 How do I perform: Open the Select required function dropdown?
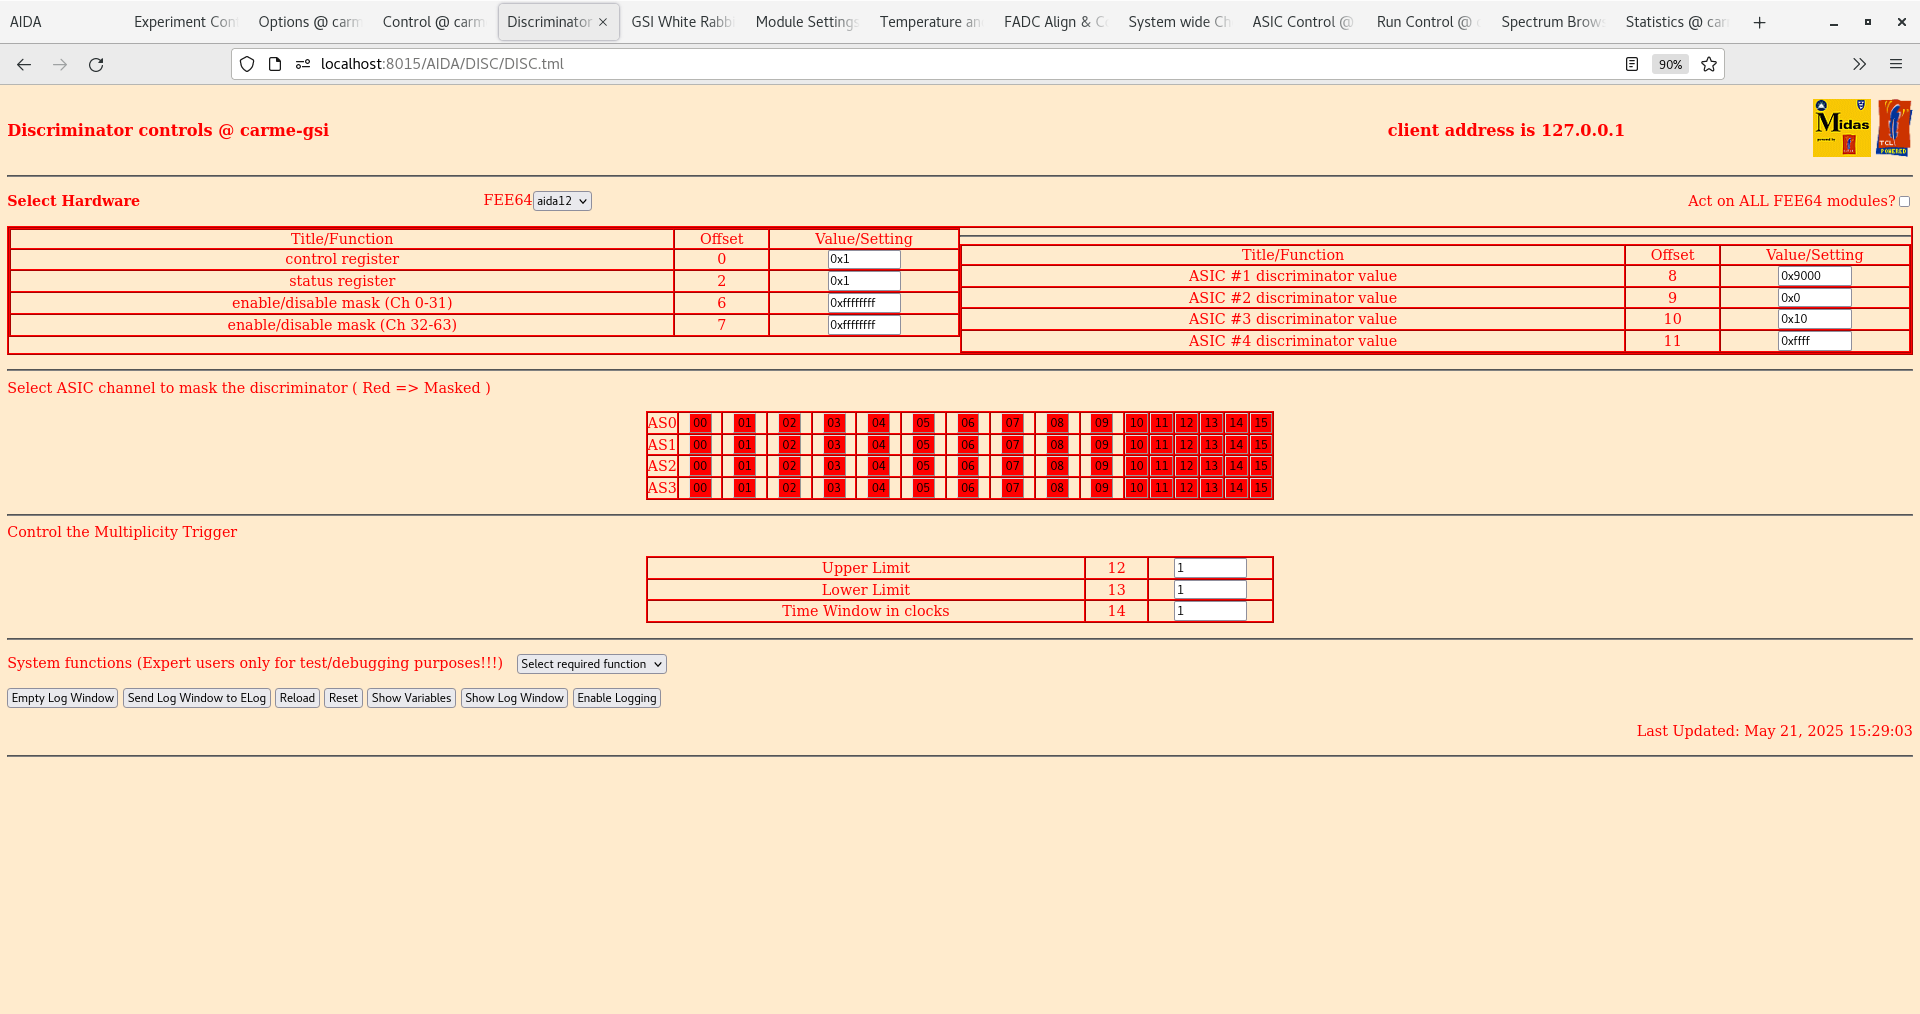coord(590,663)
